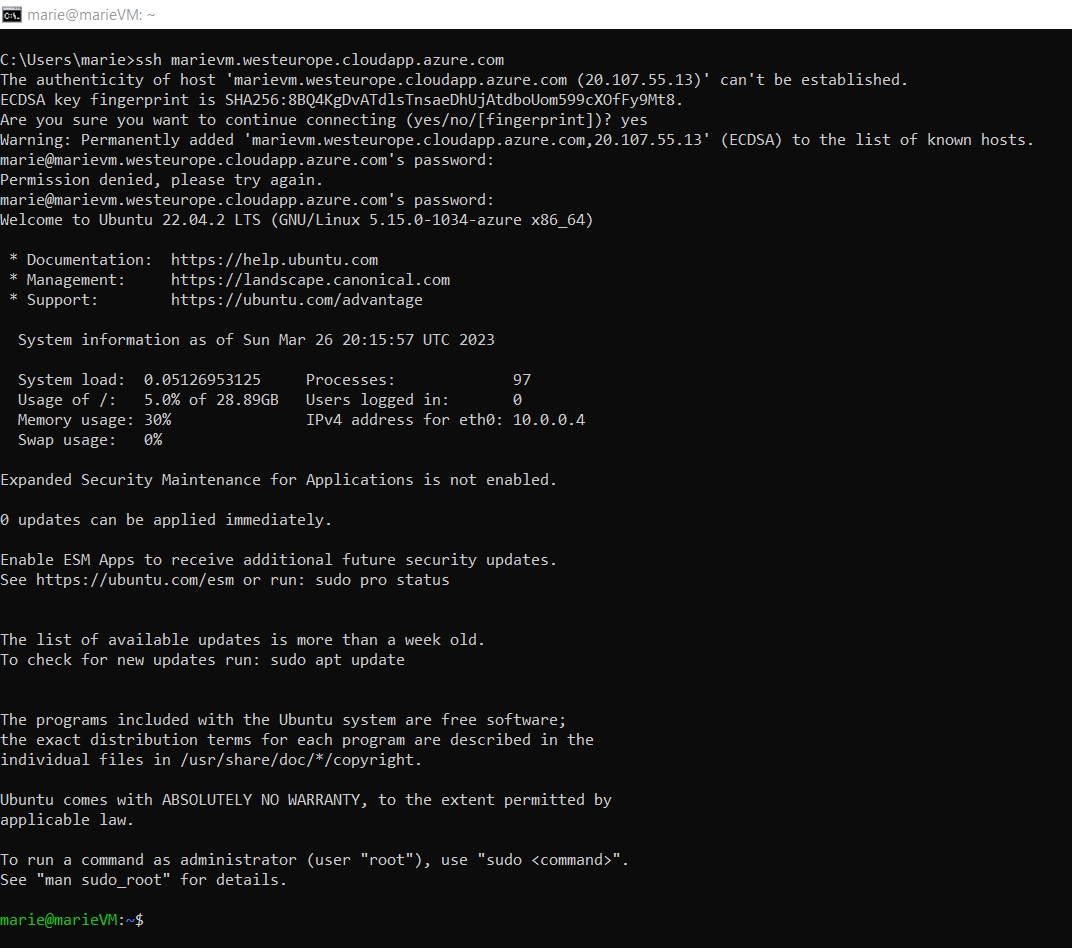Click the '/usr/share/doc/*/copyright' line
Screen dimensions: 1072x948
click(211, 760)
